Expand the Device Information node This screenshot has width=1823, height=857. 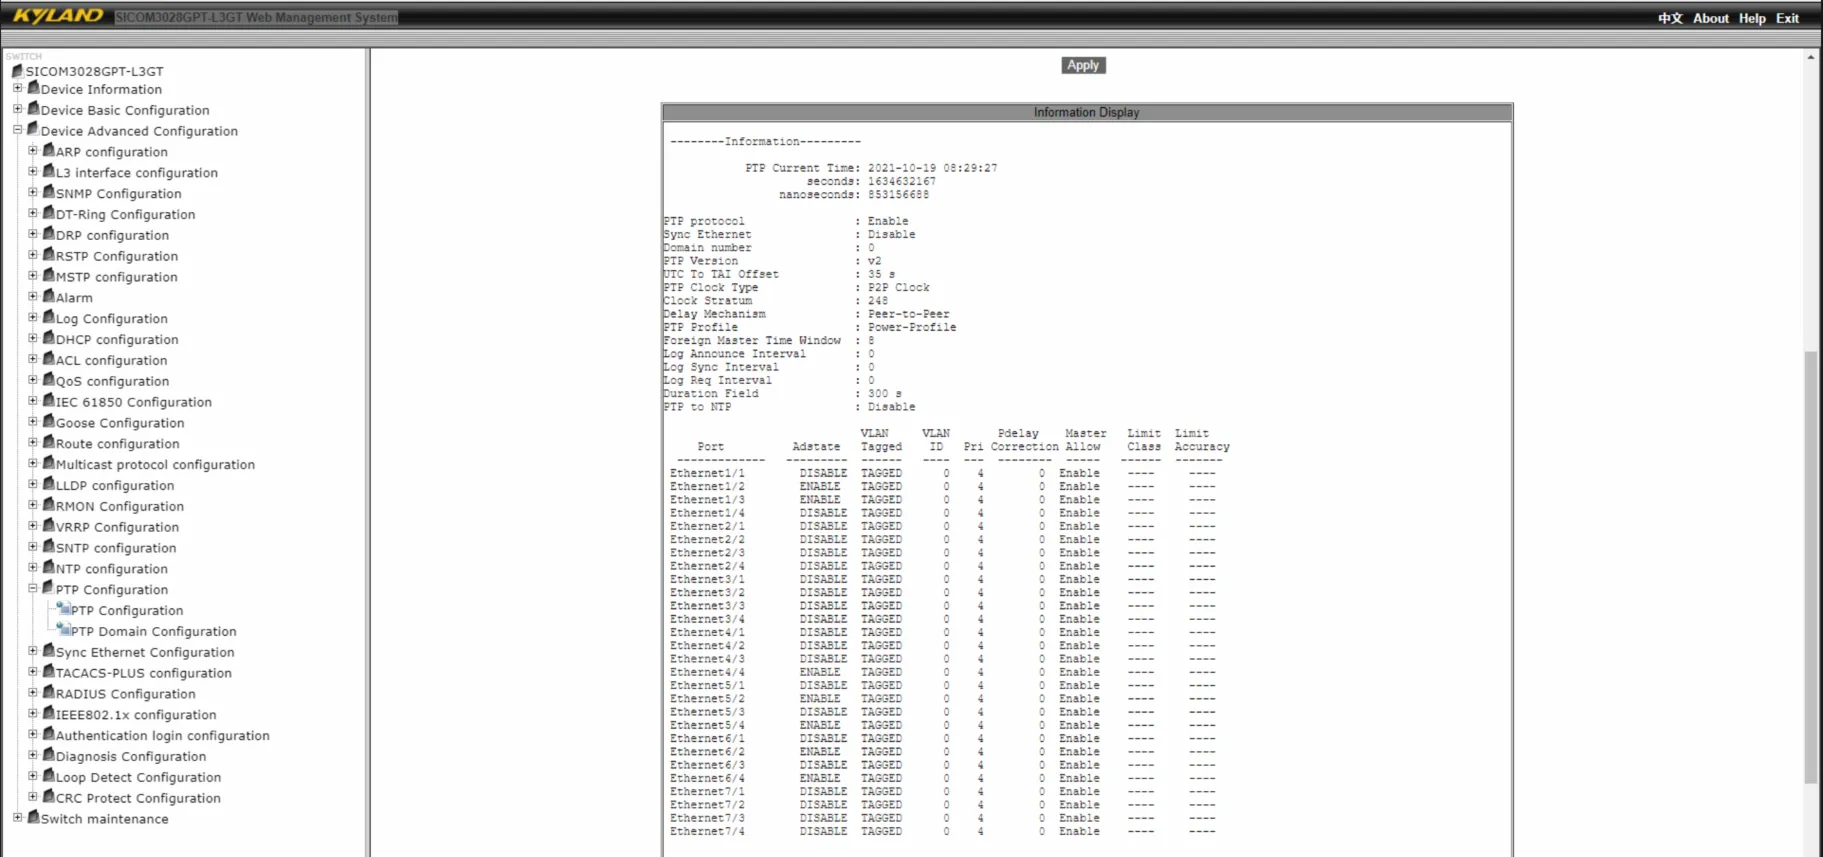tap(17, 88)
